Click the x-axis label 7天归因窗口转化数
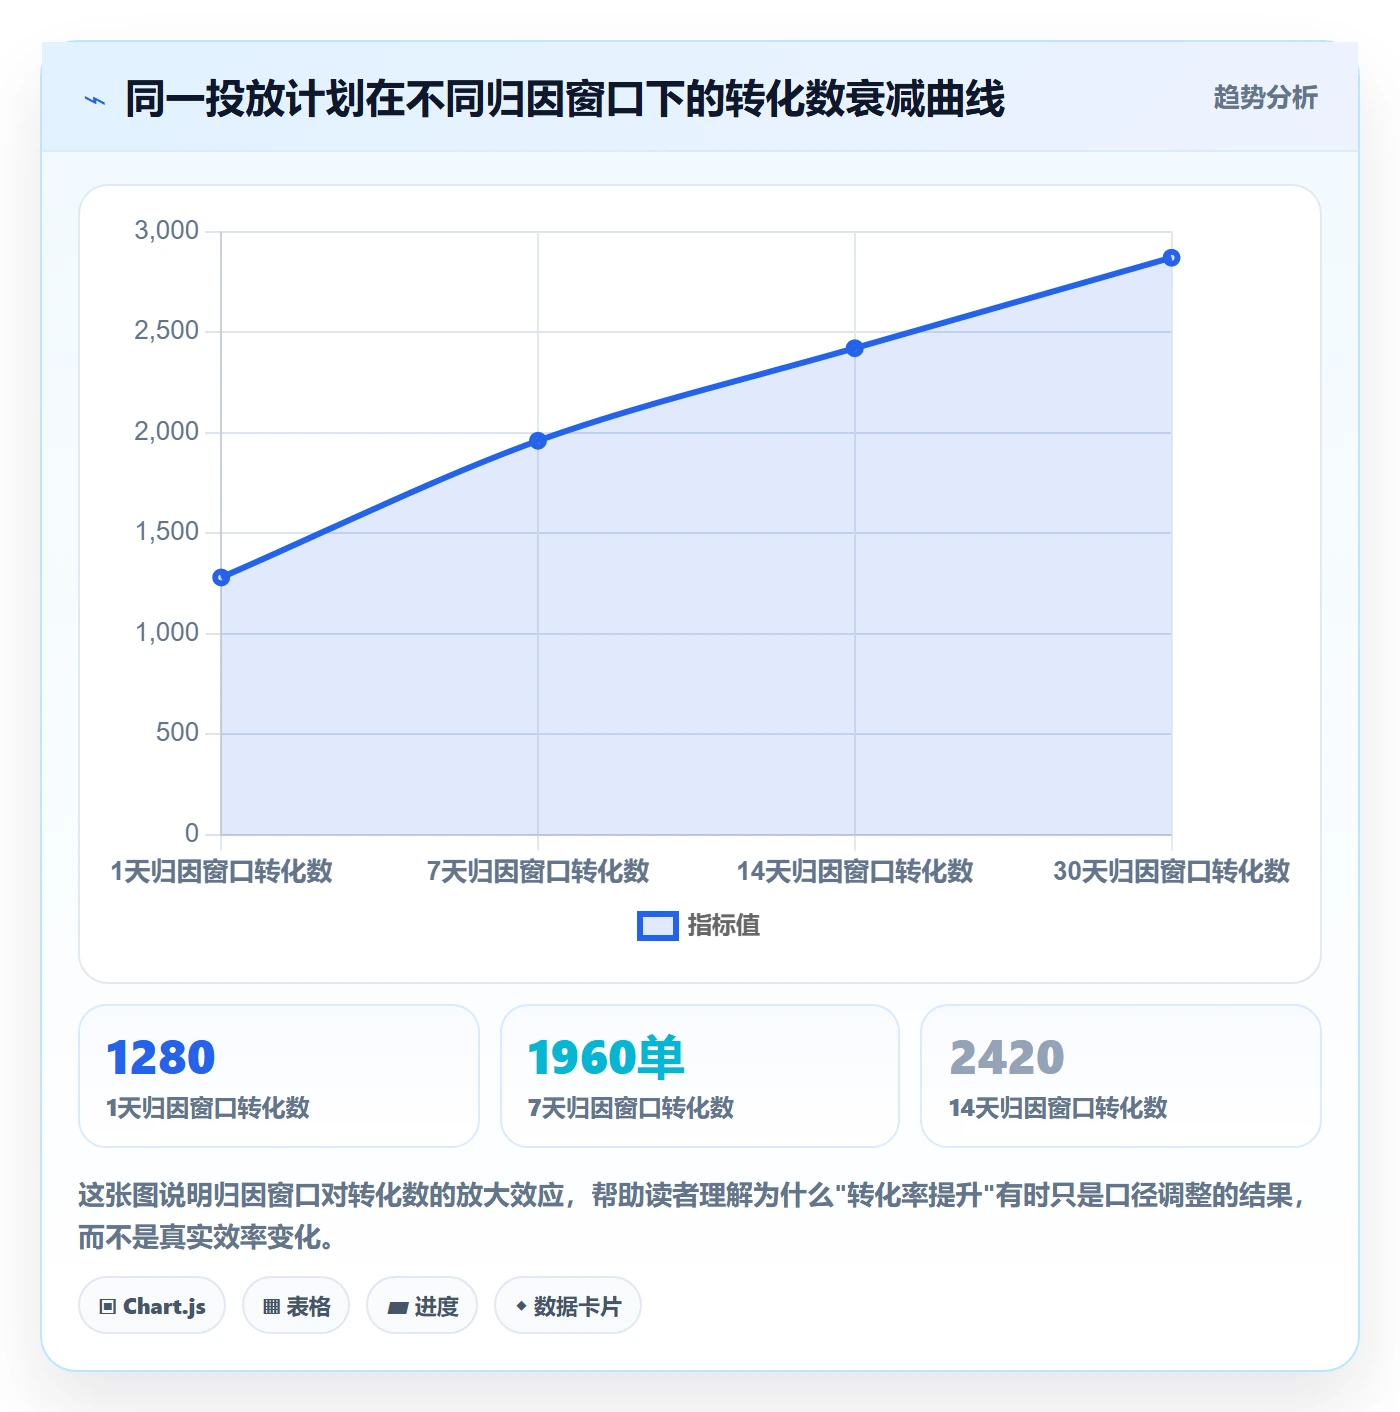 538,871
